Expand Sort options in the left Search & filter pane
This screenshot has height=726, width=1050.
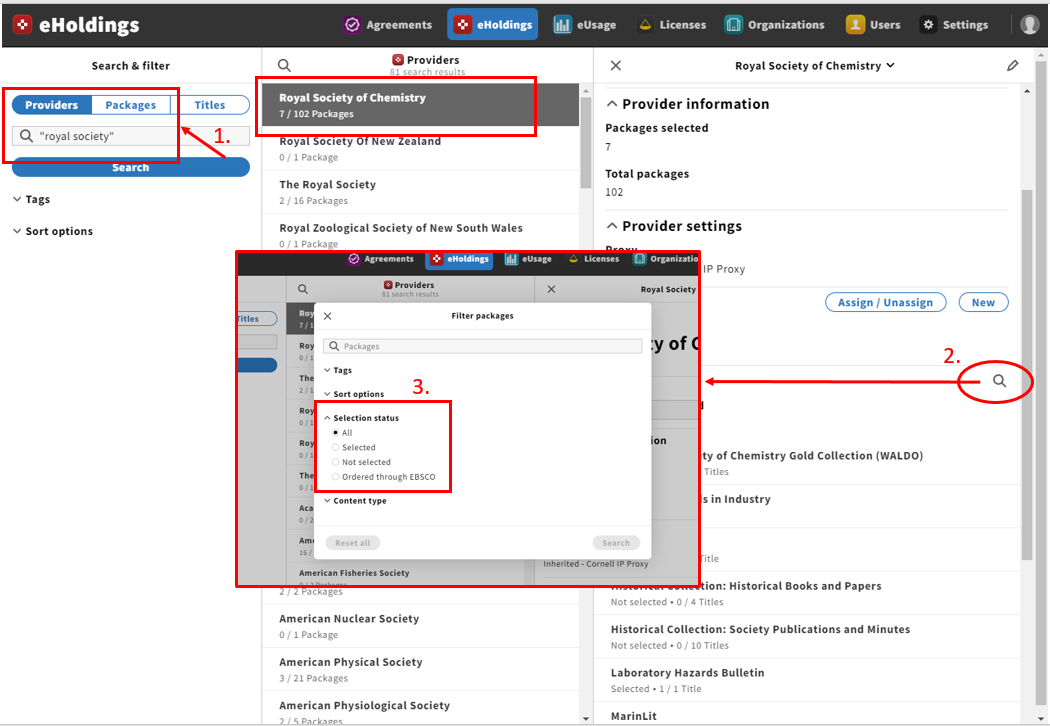point(53,231)
